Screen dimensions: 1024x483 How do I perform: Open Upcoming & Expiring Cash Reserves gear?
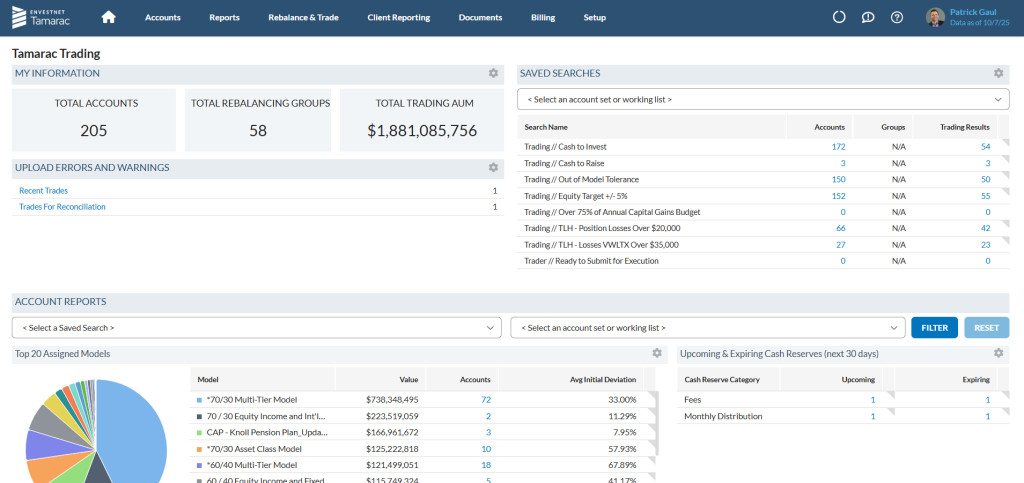(998, 353)
